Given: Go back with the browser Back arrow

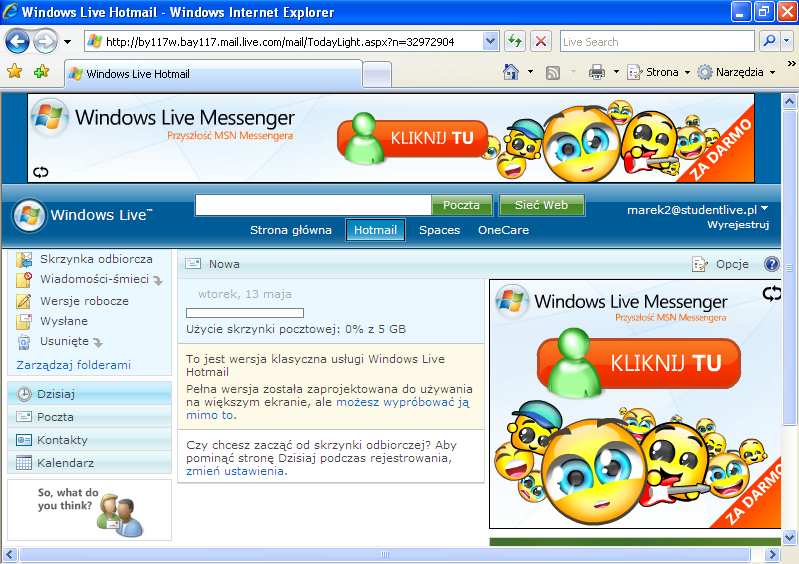Looking at the screenshot, I should pyautogui.click(x=17, y=41).
